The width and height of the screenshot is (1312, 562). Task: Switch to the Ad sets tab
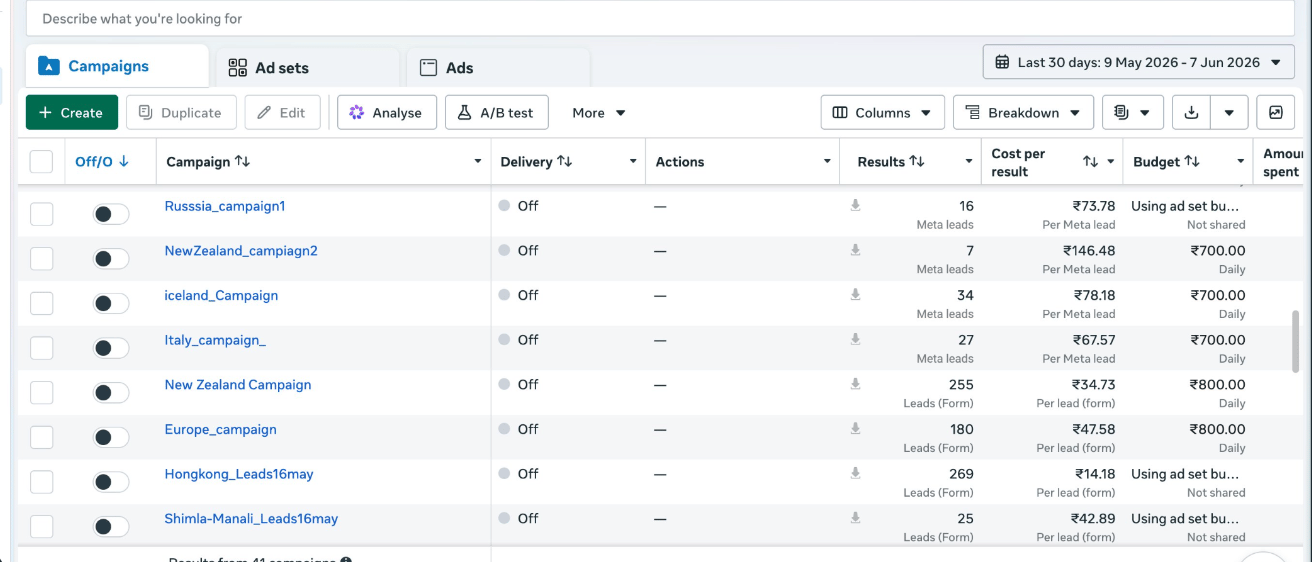tap(308, 68)
